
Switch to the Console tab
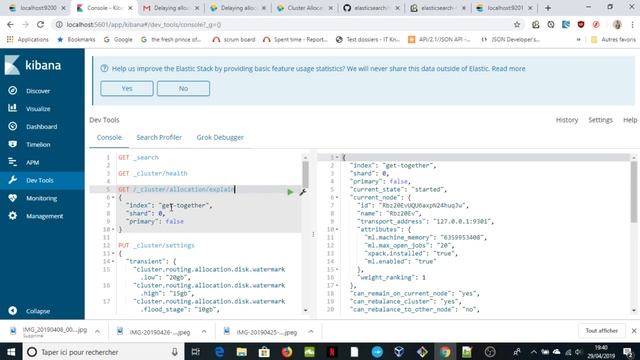109,138
